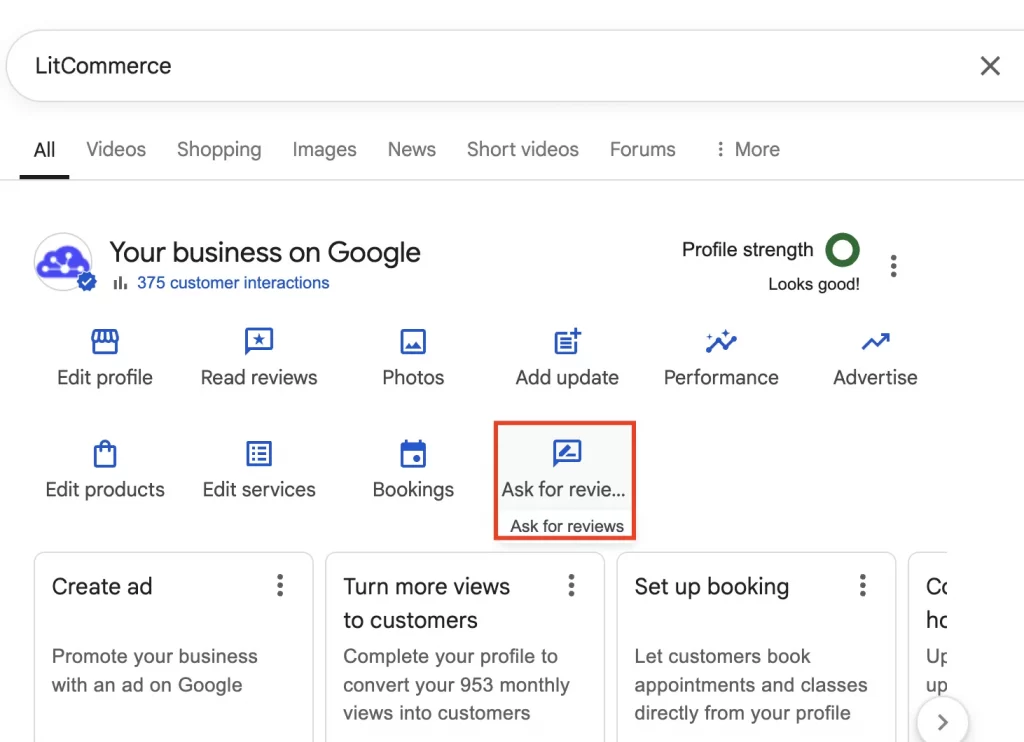Open the Create ad card three-dot menu
The width and height of the screenshot is (1024, 742).
click(280, 585)
